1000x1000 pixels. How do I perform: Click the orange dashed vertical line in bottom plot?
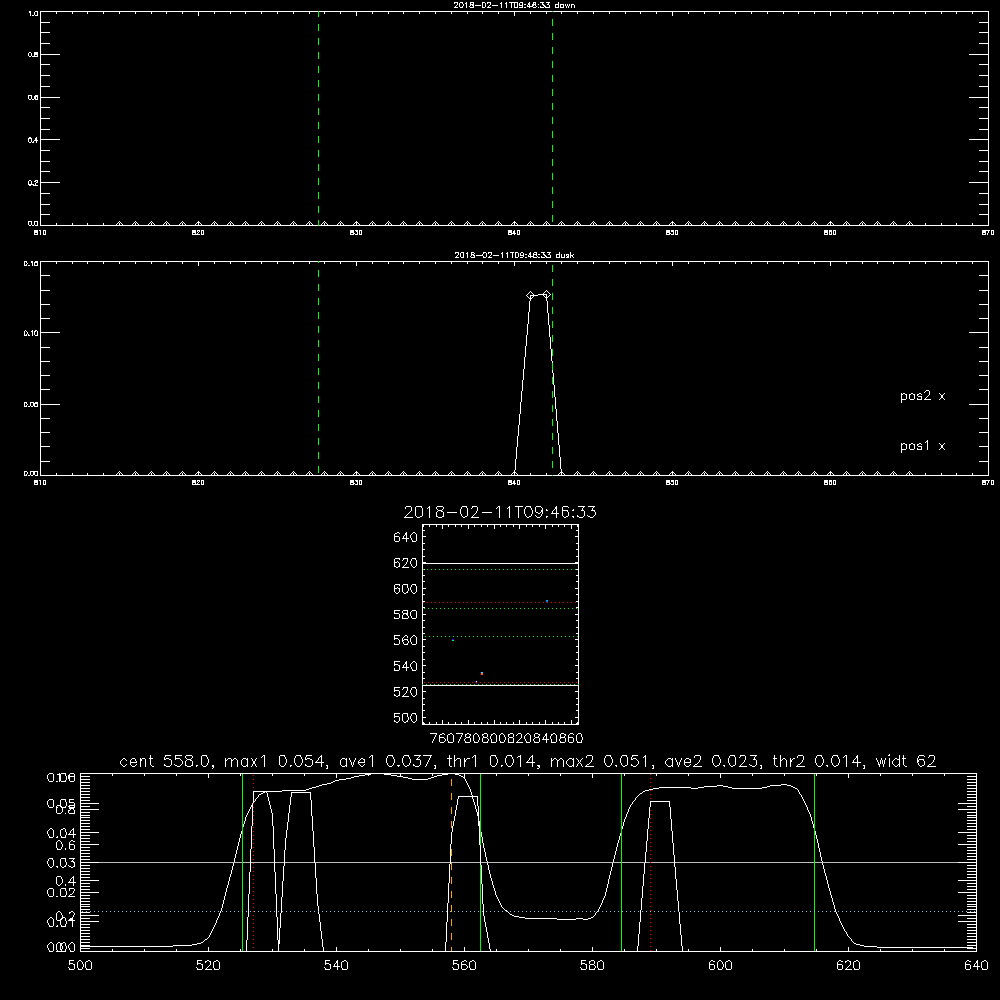pos(452,861)
